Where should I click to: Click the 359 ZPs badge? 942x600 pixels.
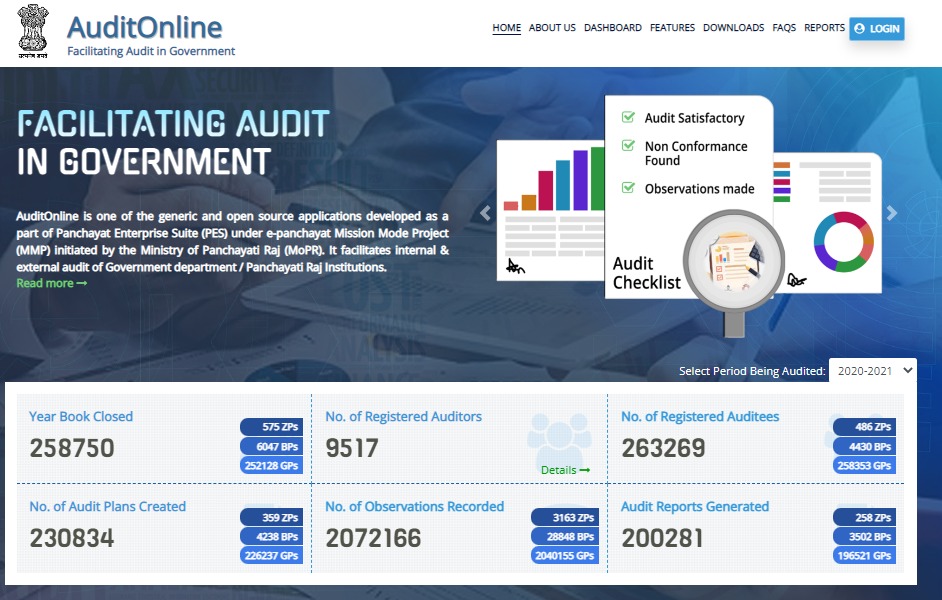(272, 517)
